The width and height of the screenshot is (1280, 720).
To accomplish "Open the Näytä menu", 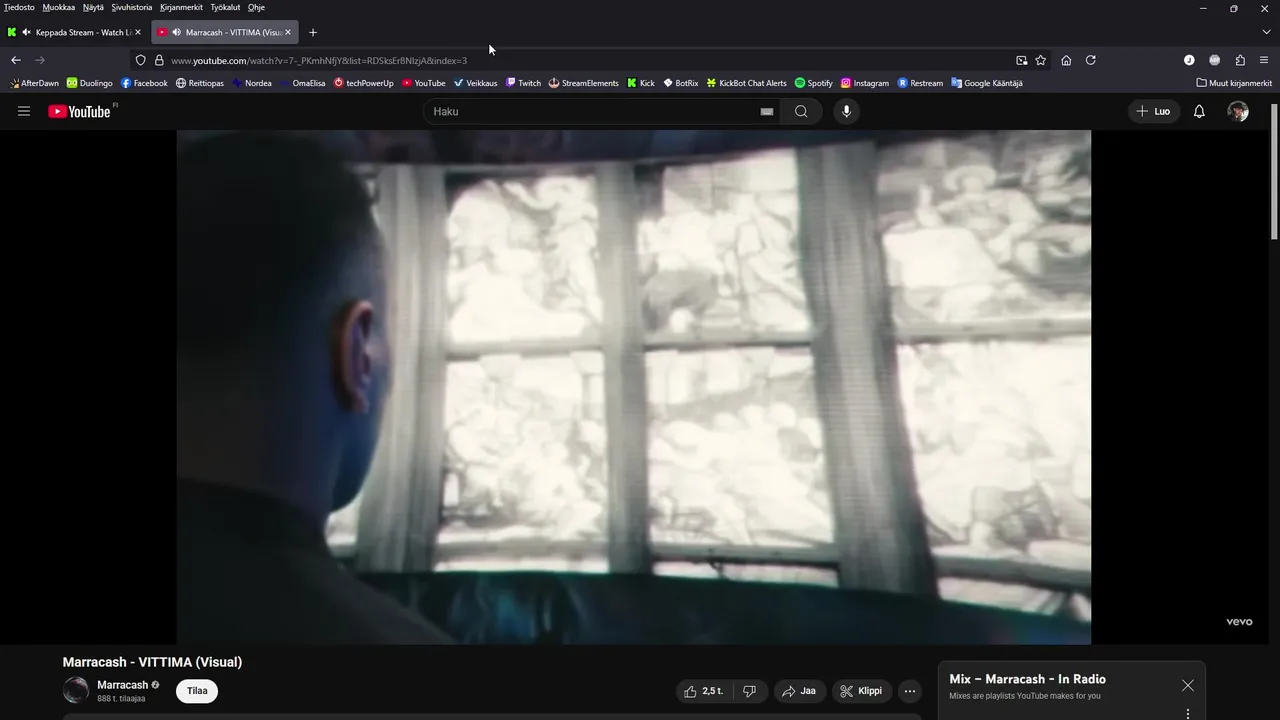I will [93, 7].
